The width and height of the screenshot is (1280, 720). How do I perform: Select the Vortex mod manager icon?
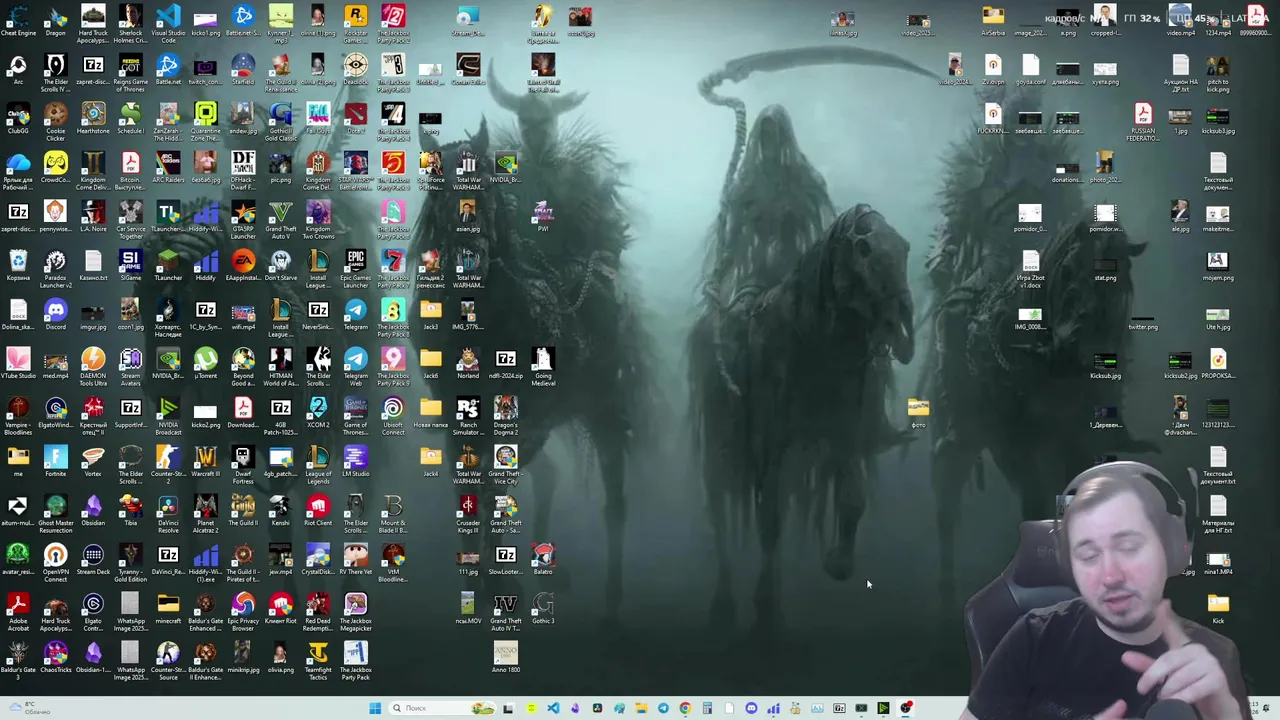point(93,462)
